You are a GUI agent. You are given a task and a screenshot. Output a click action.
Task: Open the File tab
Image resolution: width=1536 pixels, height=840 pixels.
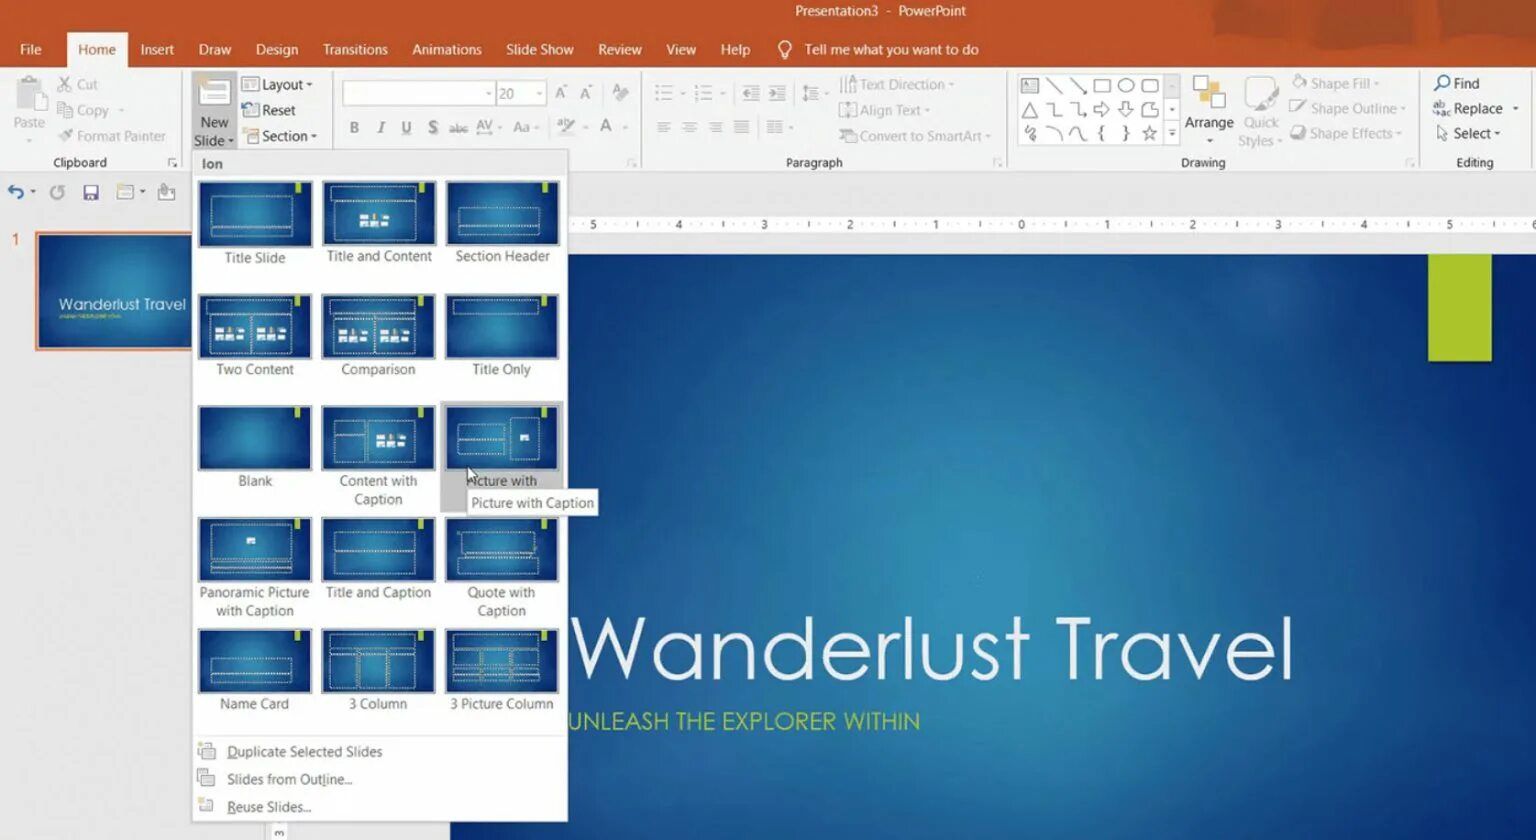click(31, 49)
